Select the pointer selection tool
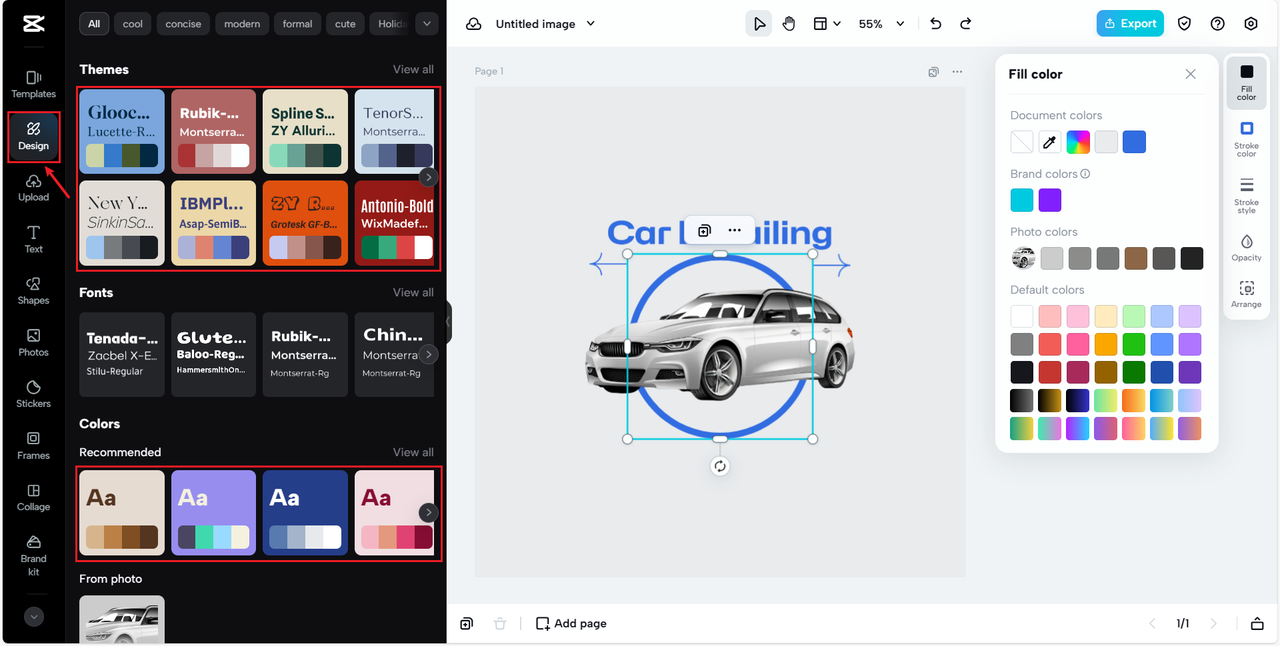This screenshot has width=1280, height=646. (x=759, y=24)
